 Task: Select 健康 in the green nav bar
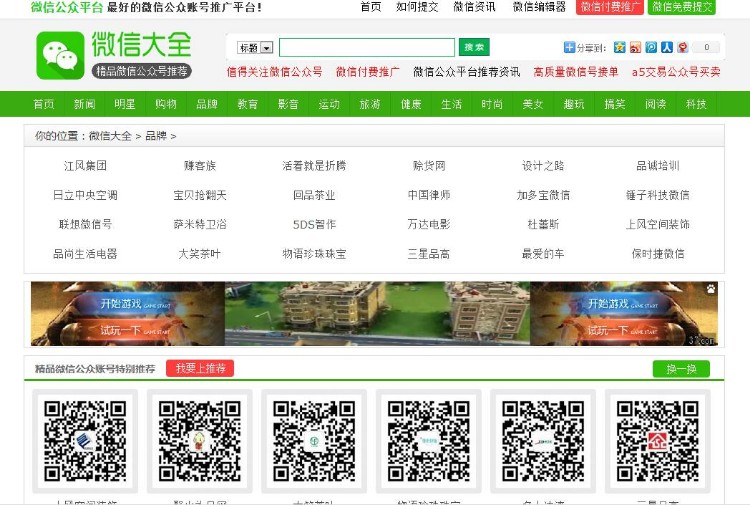(x=411, y=104)
